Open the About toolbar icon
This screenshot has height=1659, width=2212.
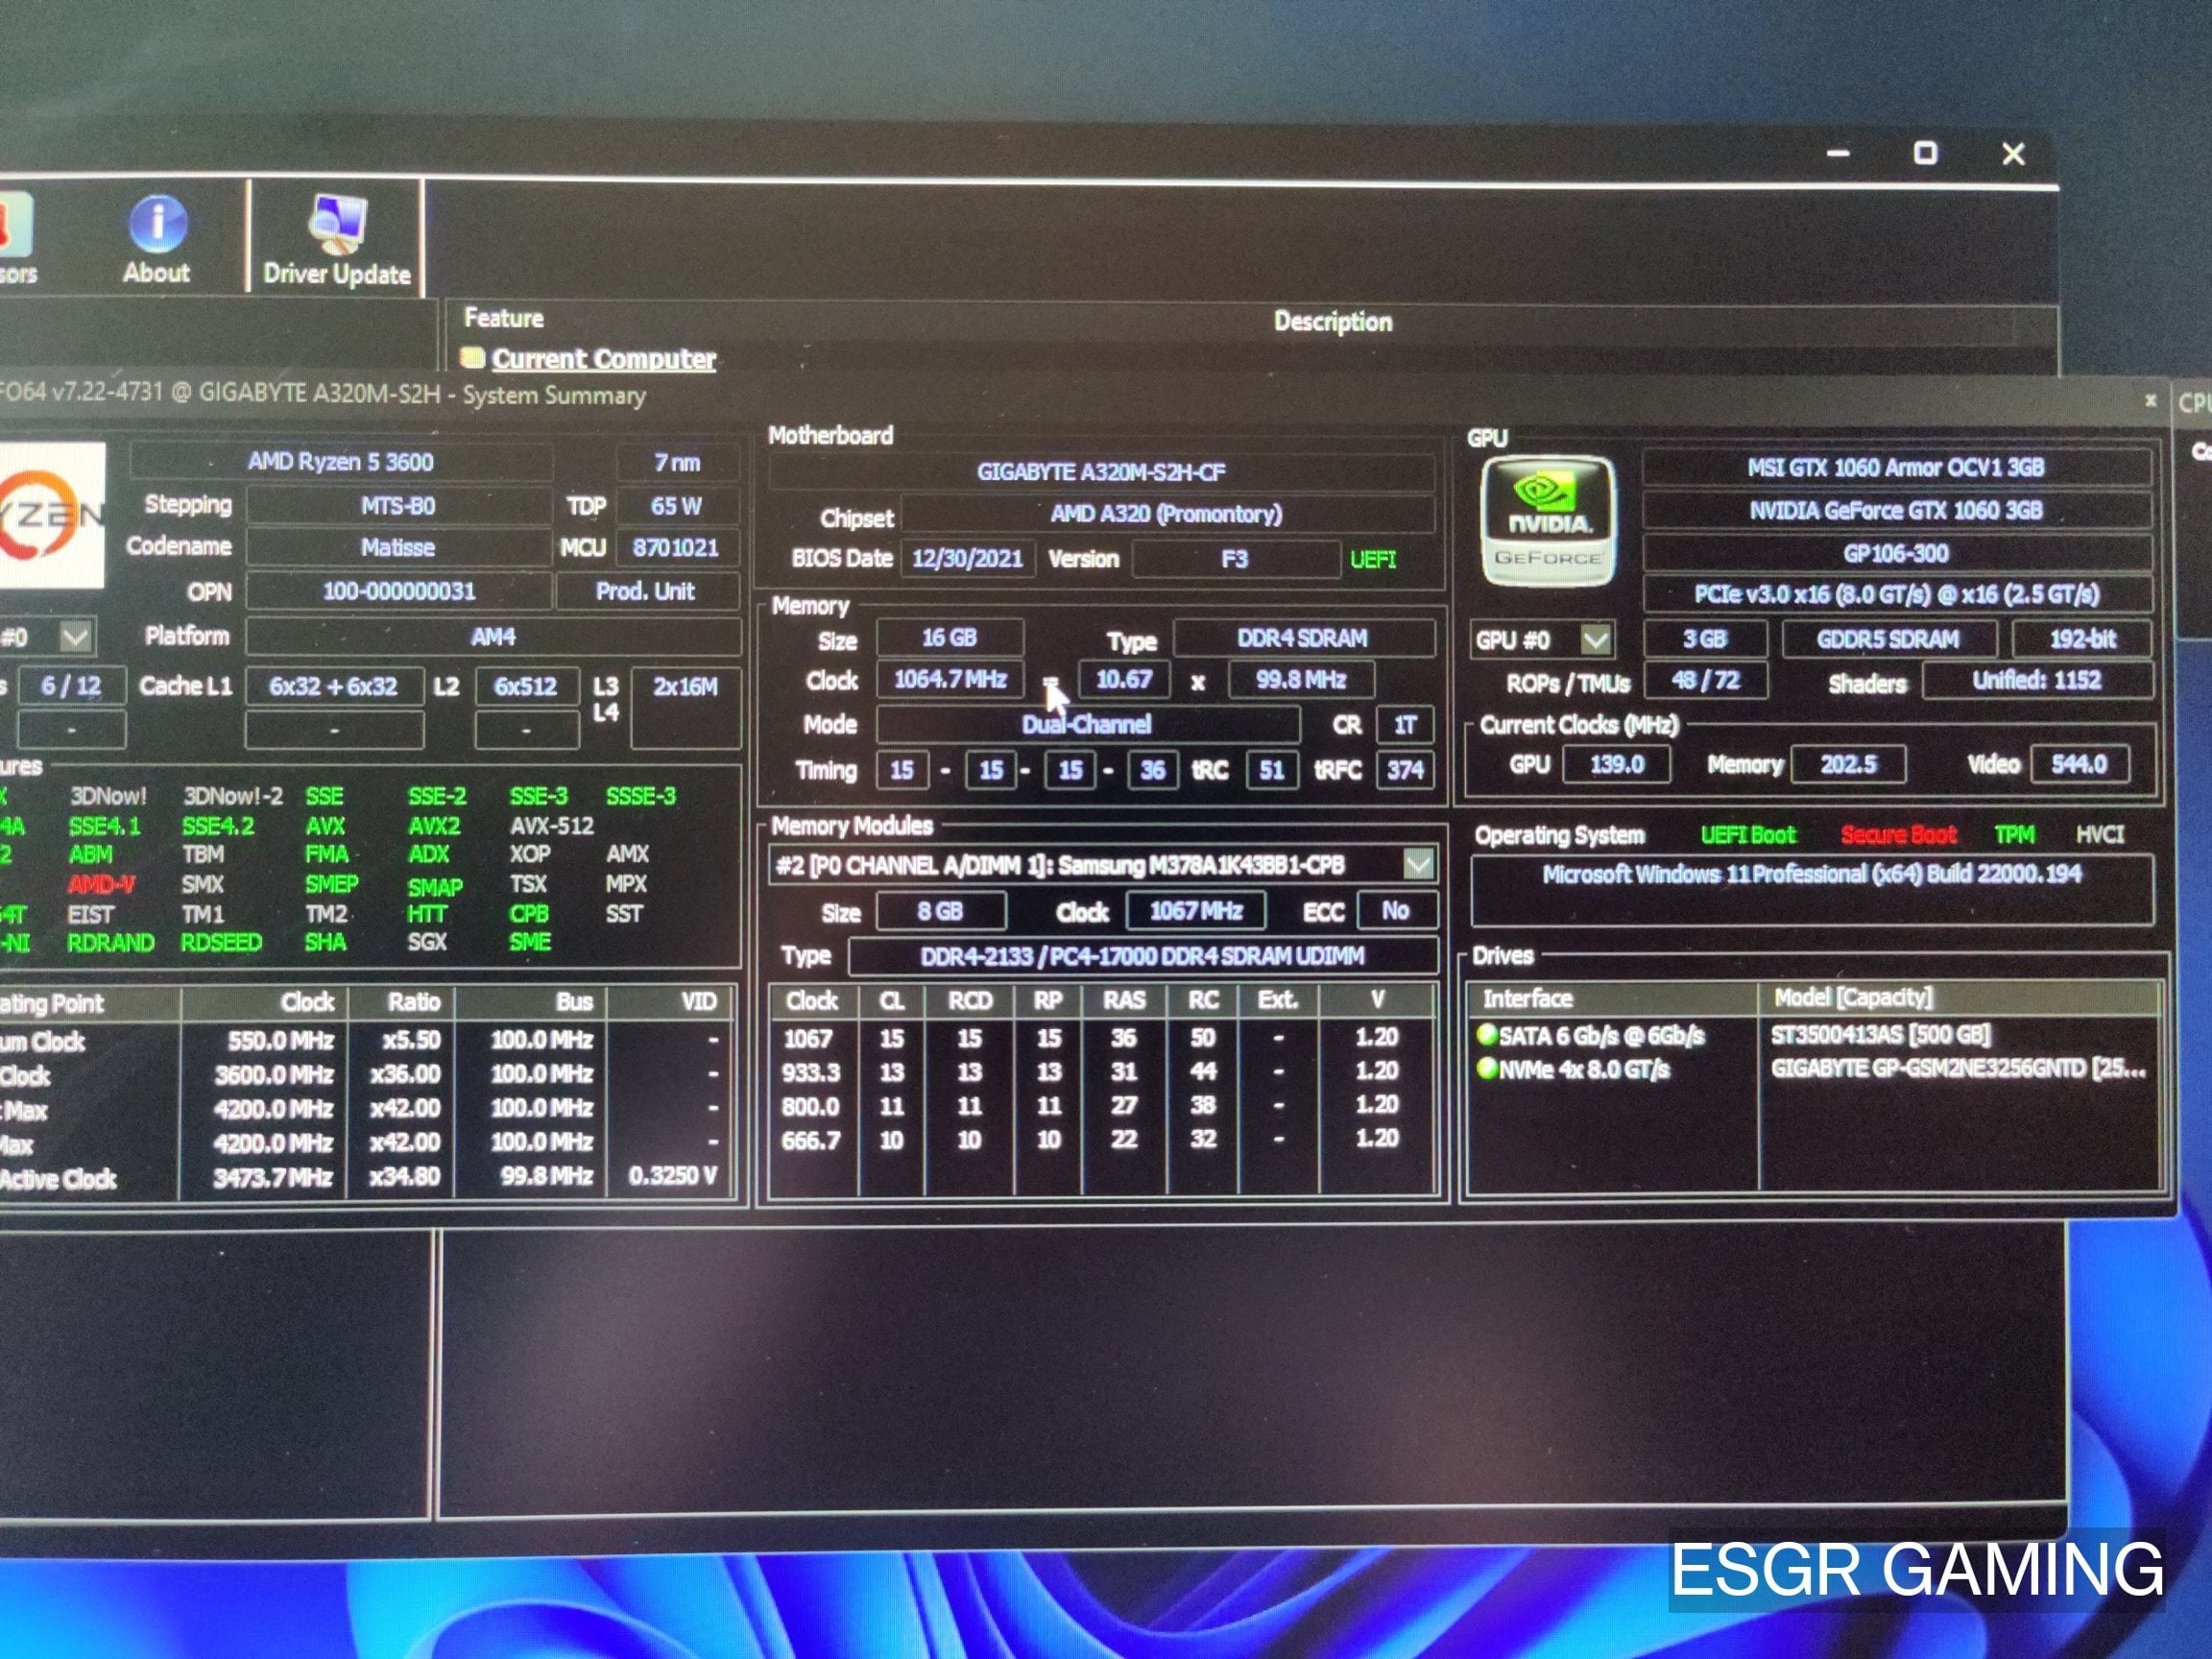point(157,239)
